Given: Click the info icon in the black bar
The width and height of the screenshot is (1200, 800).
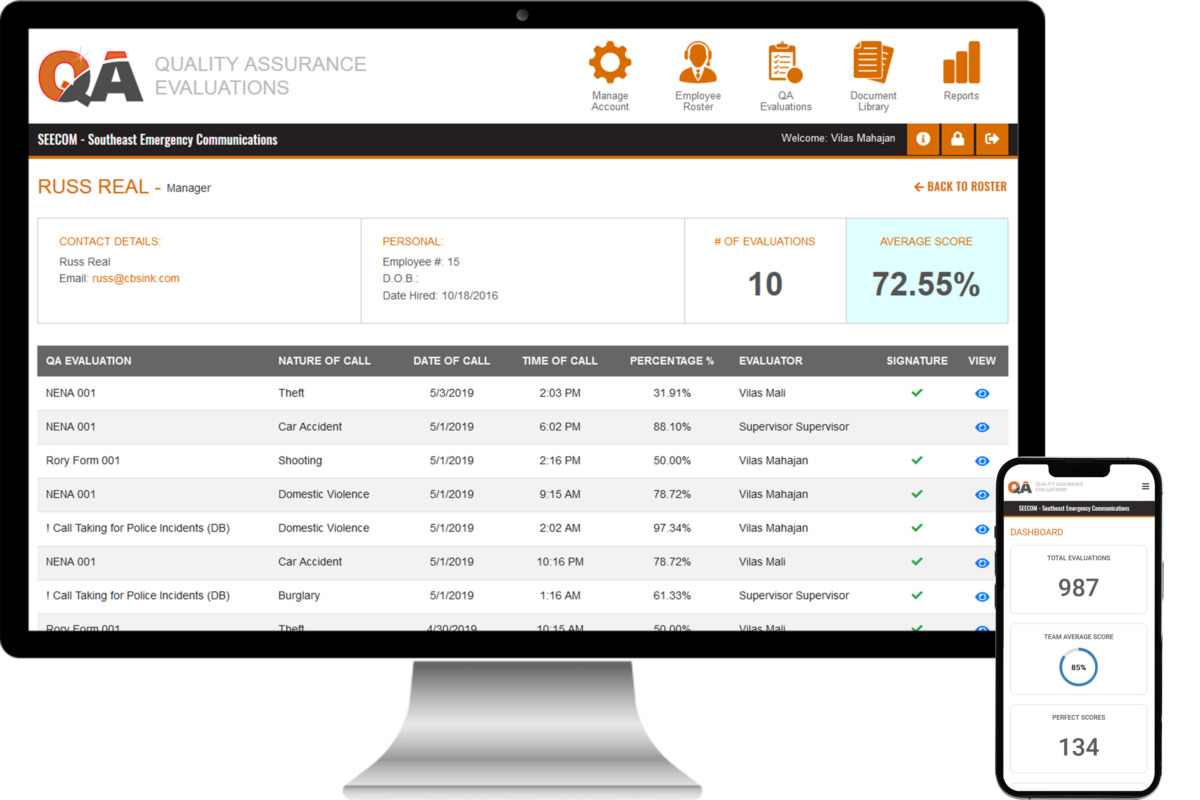Looking at the screenshot, I should pos(923,139).
